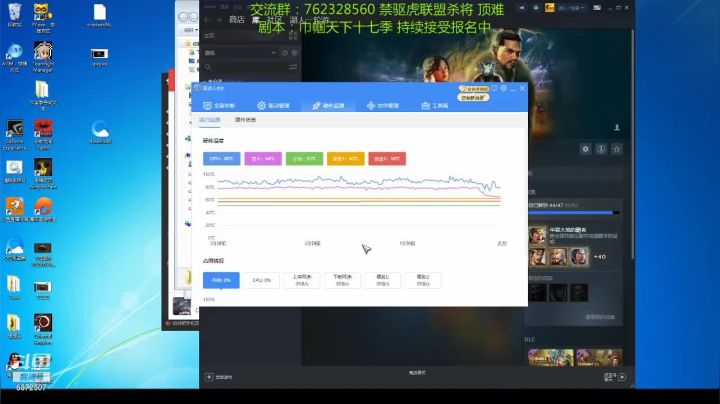Click Add a Game at Steam bottom left
Screen dimensions: 720x404
pos(219,377)
